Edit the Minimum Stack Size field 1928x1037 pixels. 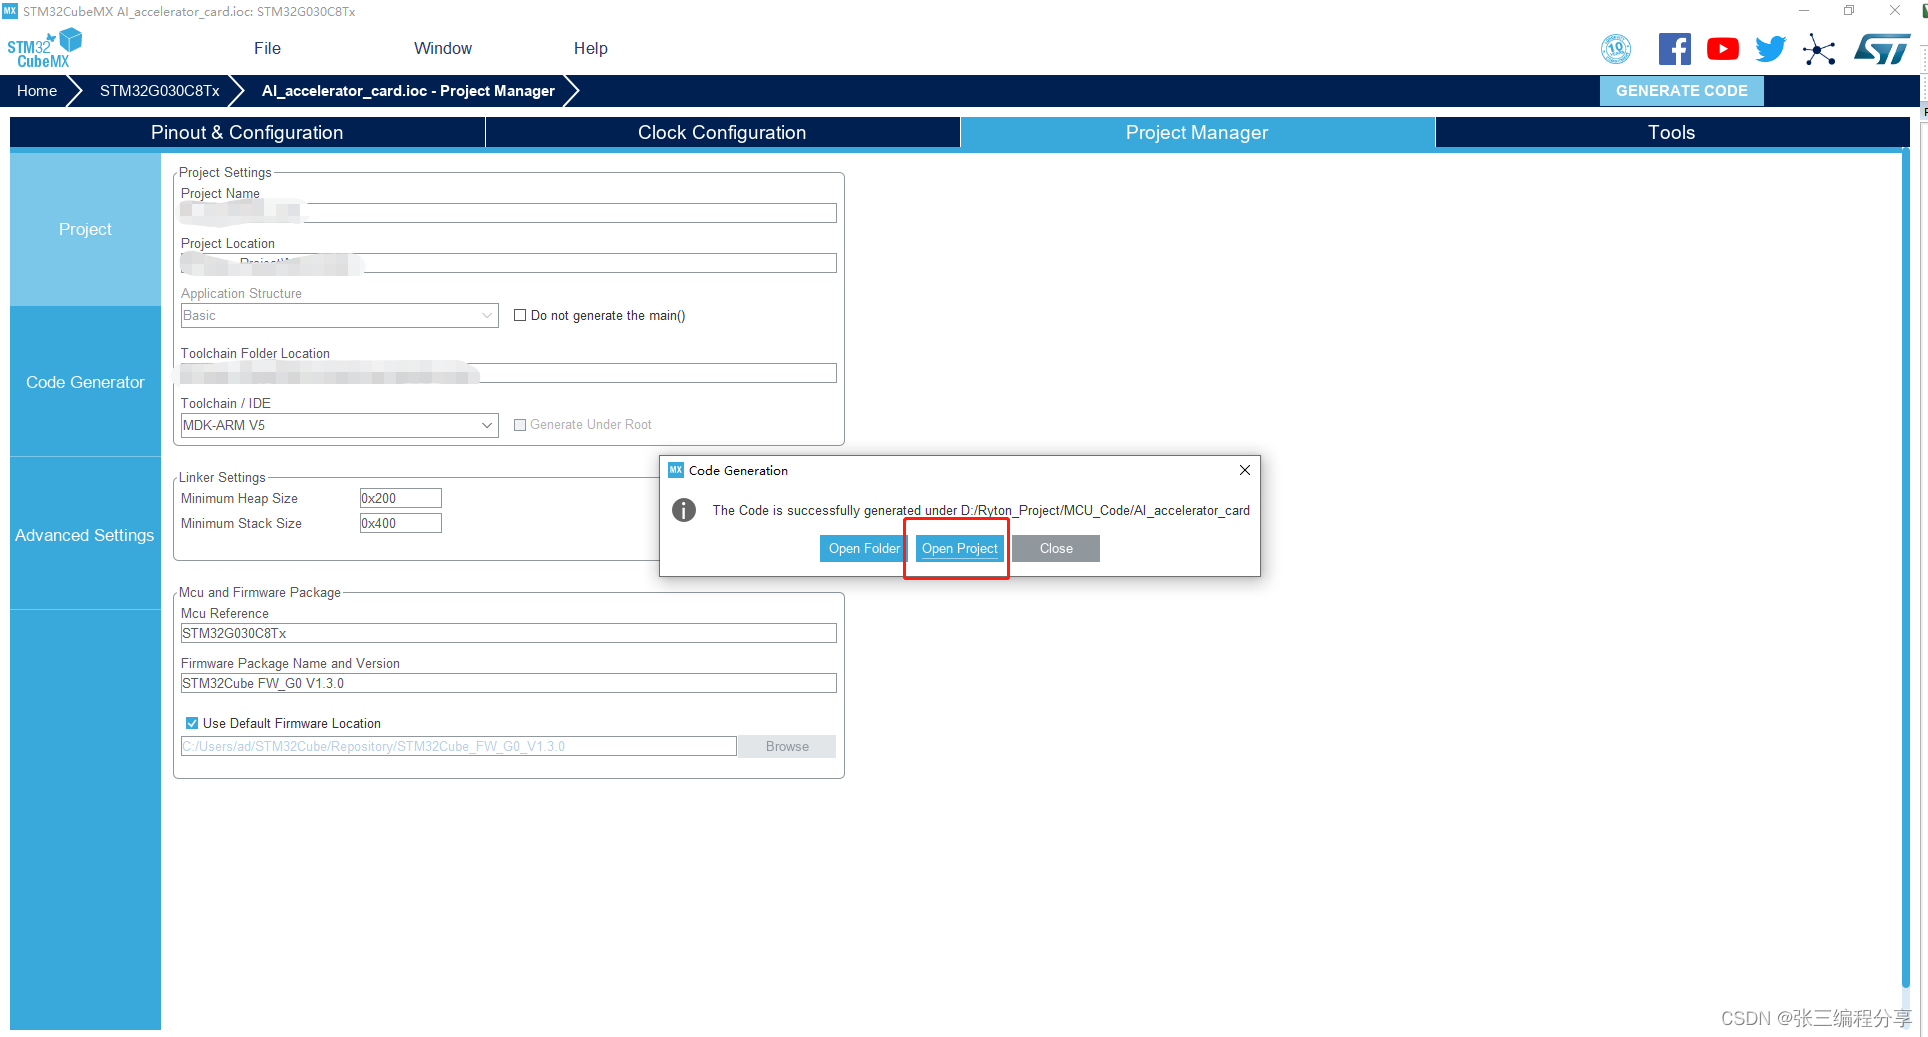click(x=400, y=523)
